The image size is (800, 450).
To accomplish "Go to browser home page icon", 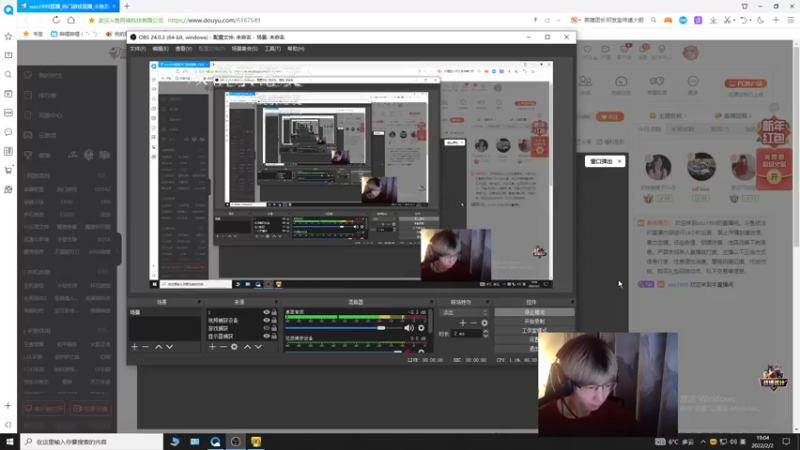I will (71, 20).
